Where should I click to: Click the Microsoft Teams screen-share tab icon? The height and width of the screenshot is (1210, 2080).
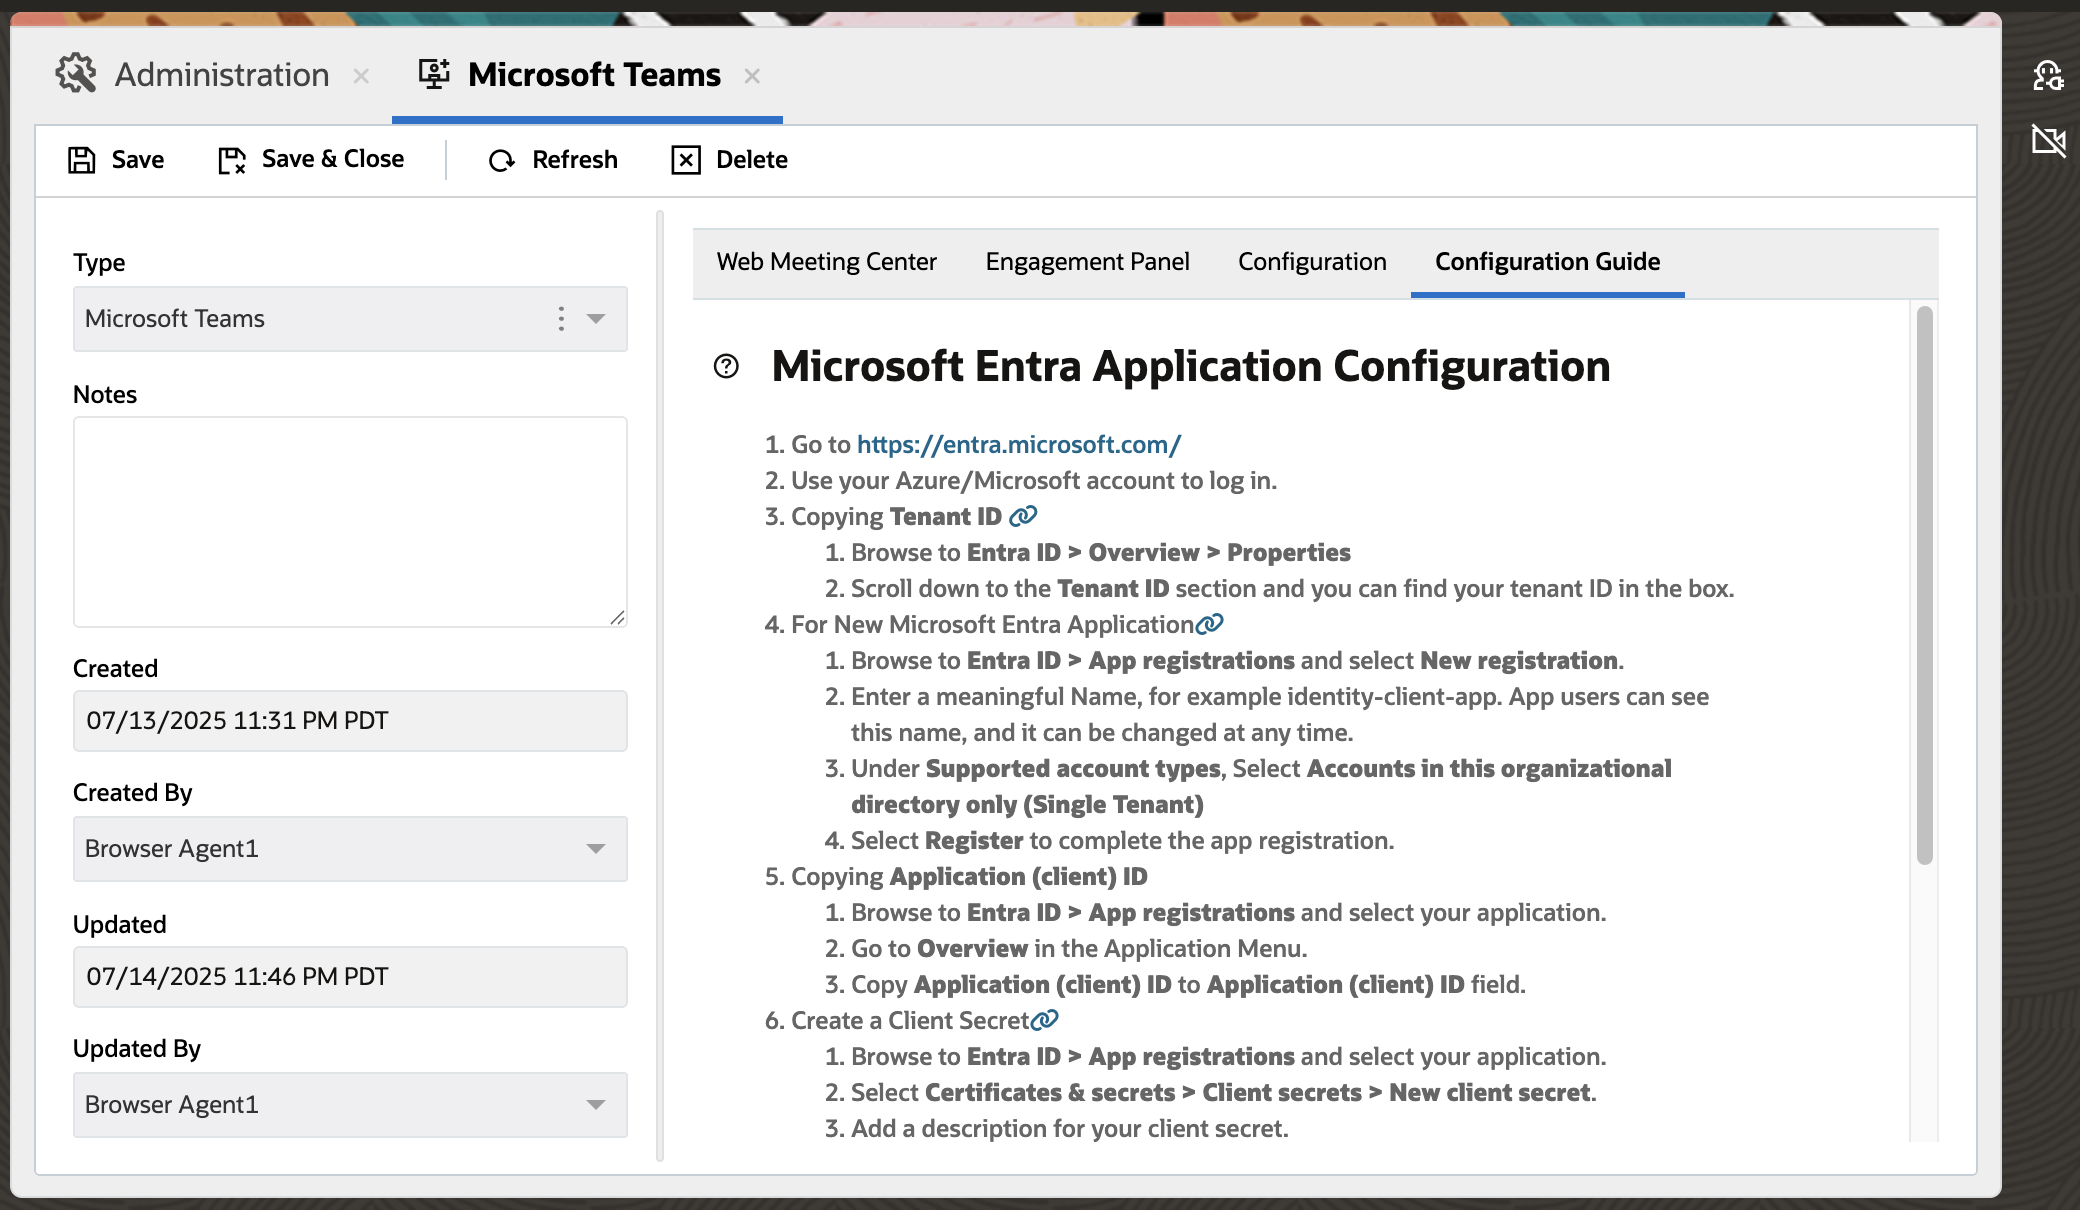coord(434,73)
